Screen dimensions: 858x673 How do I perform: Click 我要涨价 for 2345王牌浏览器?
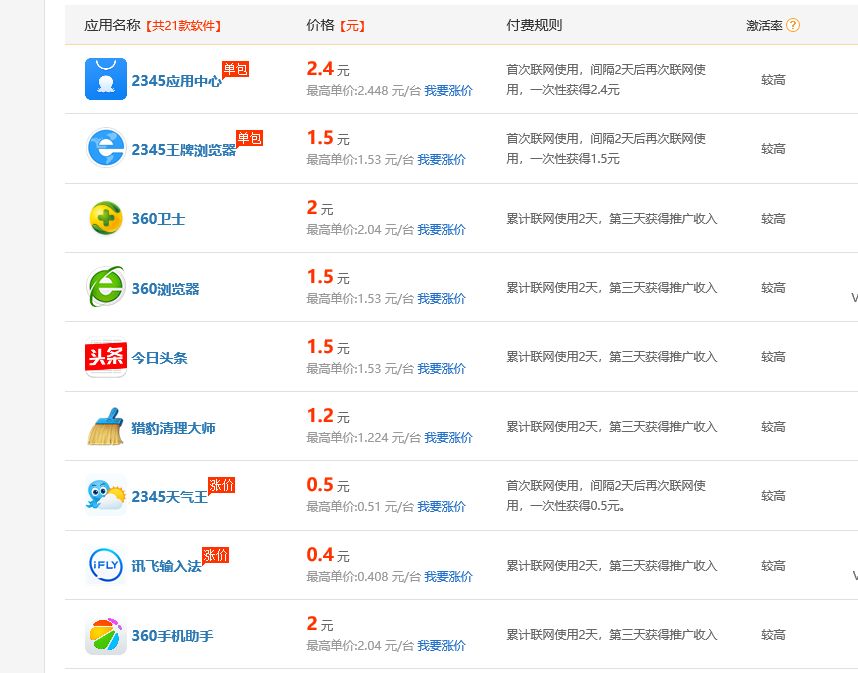[x=441, y=160]
